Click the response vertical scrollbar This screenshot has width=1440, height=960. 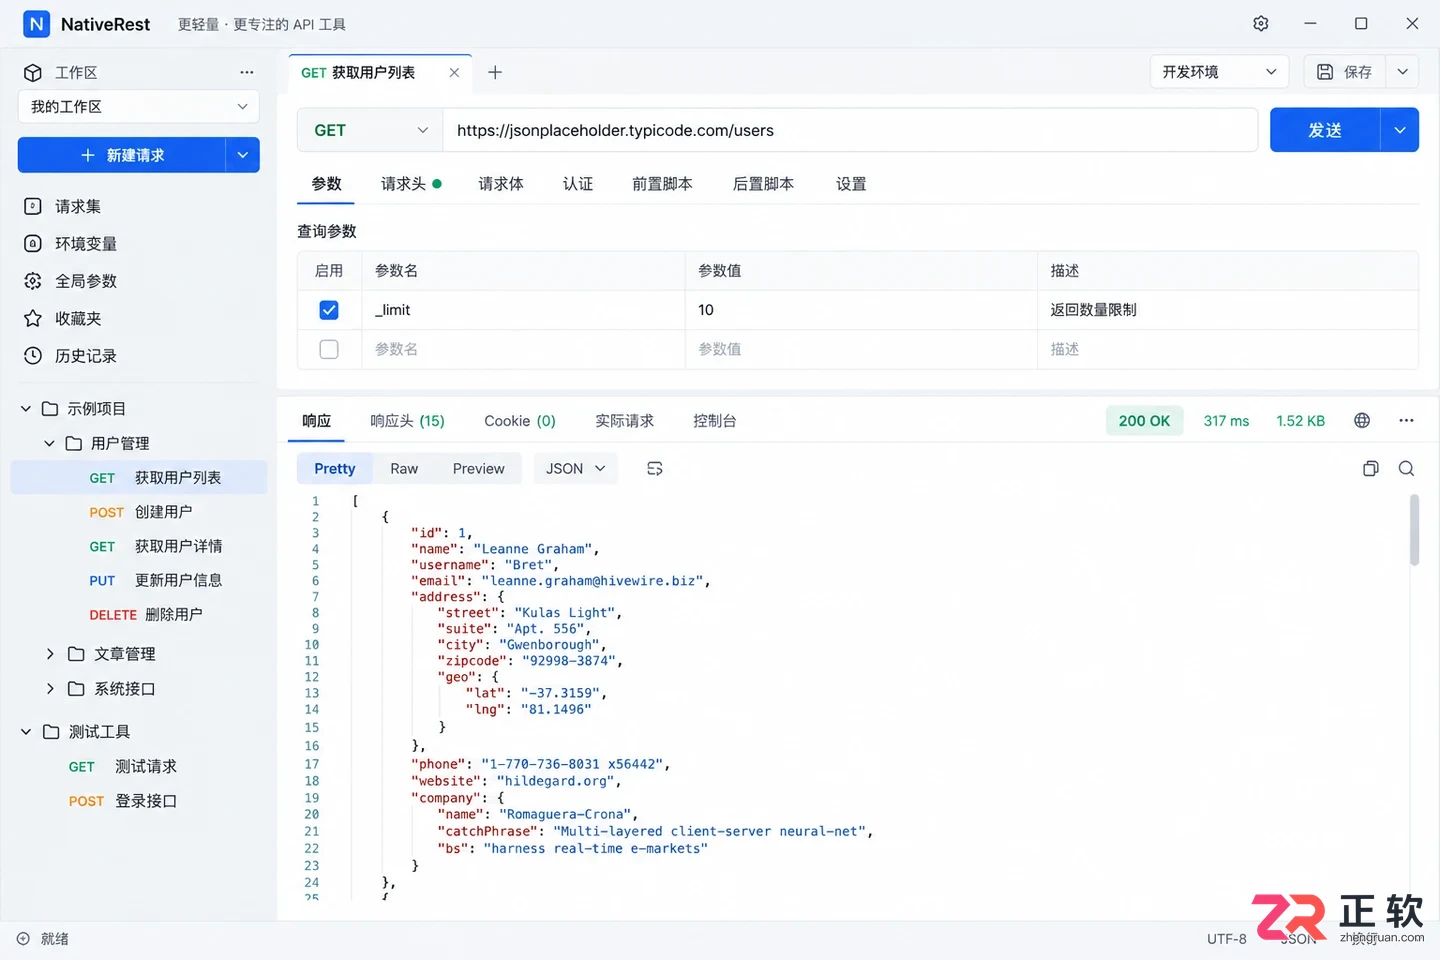[x=1414, y=530]
